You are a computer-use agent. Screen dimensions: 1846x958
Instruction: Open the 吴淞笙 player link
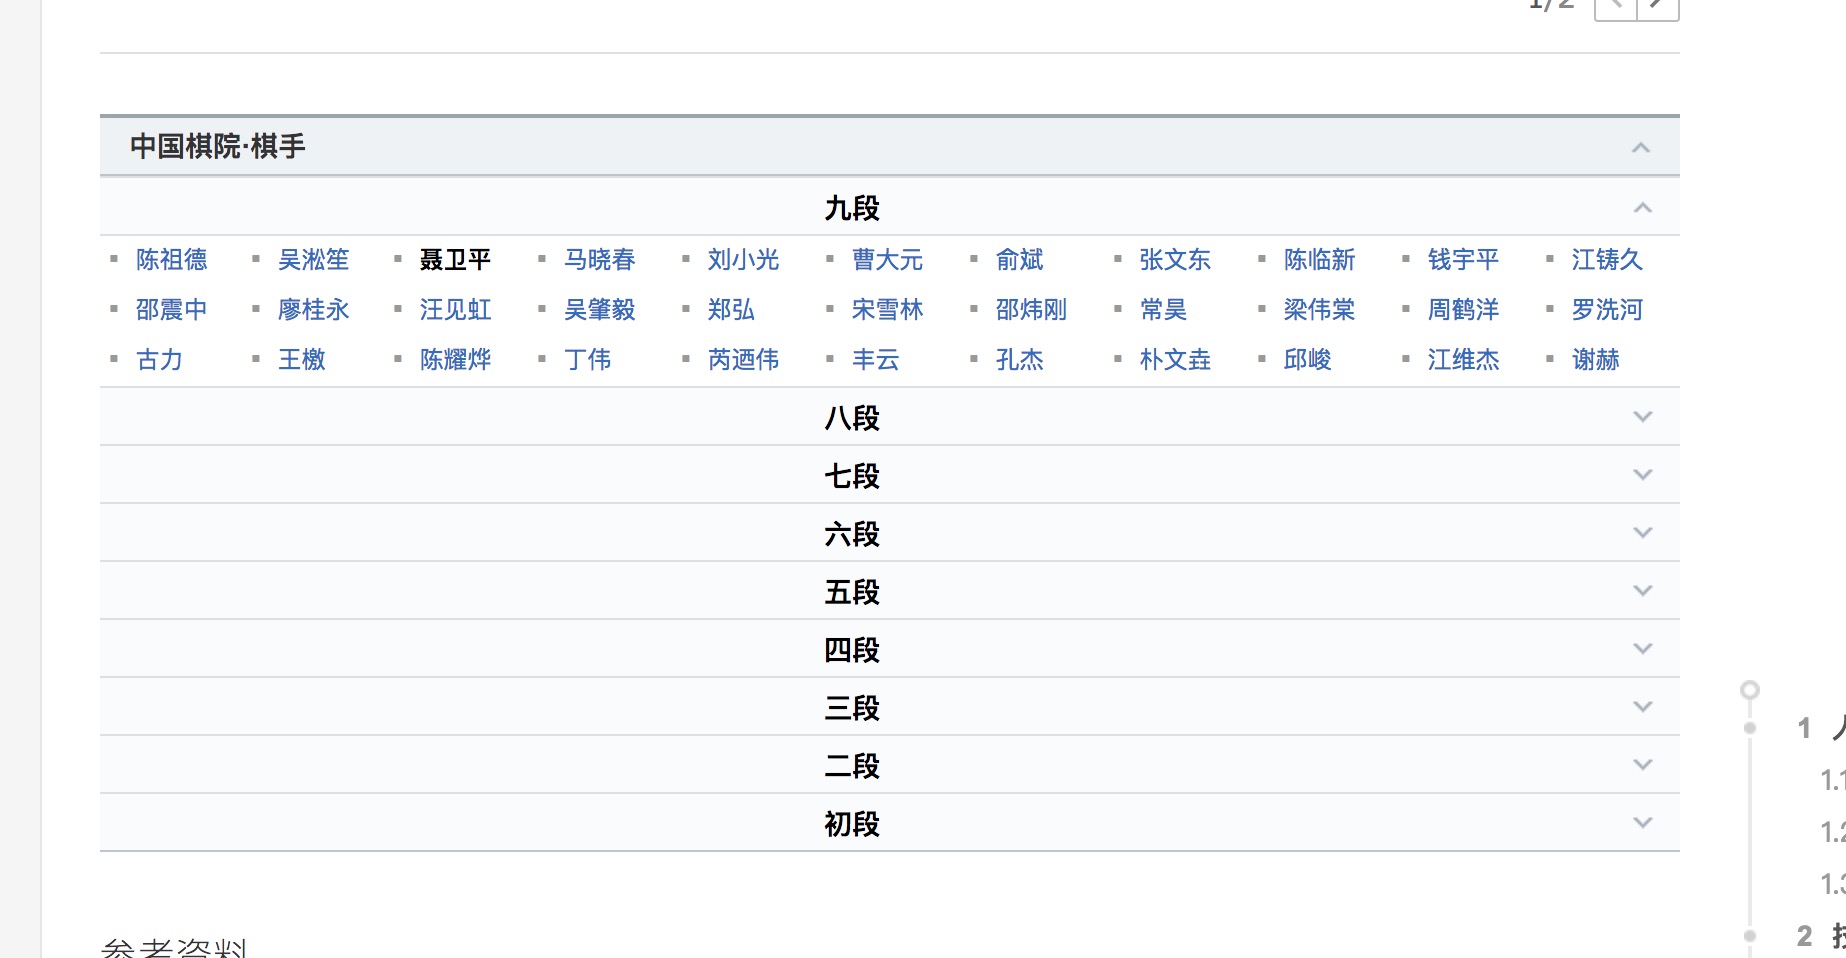[314, 260]
